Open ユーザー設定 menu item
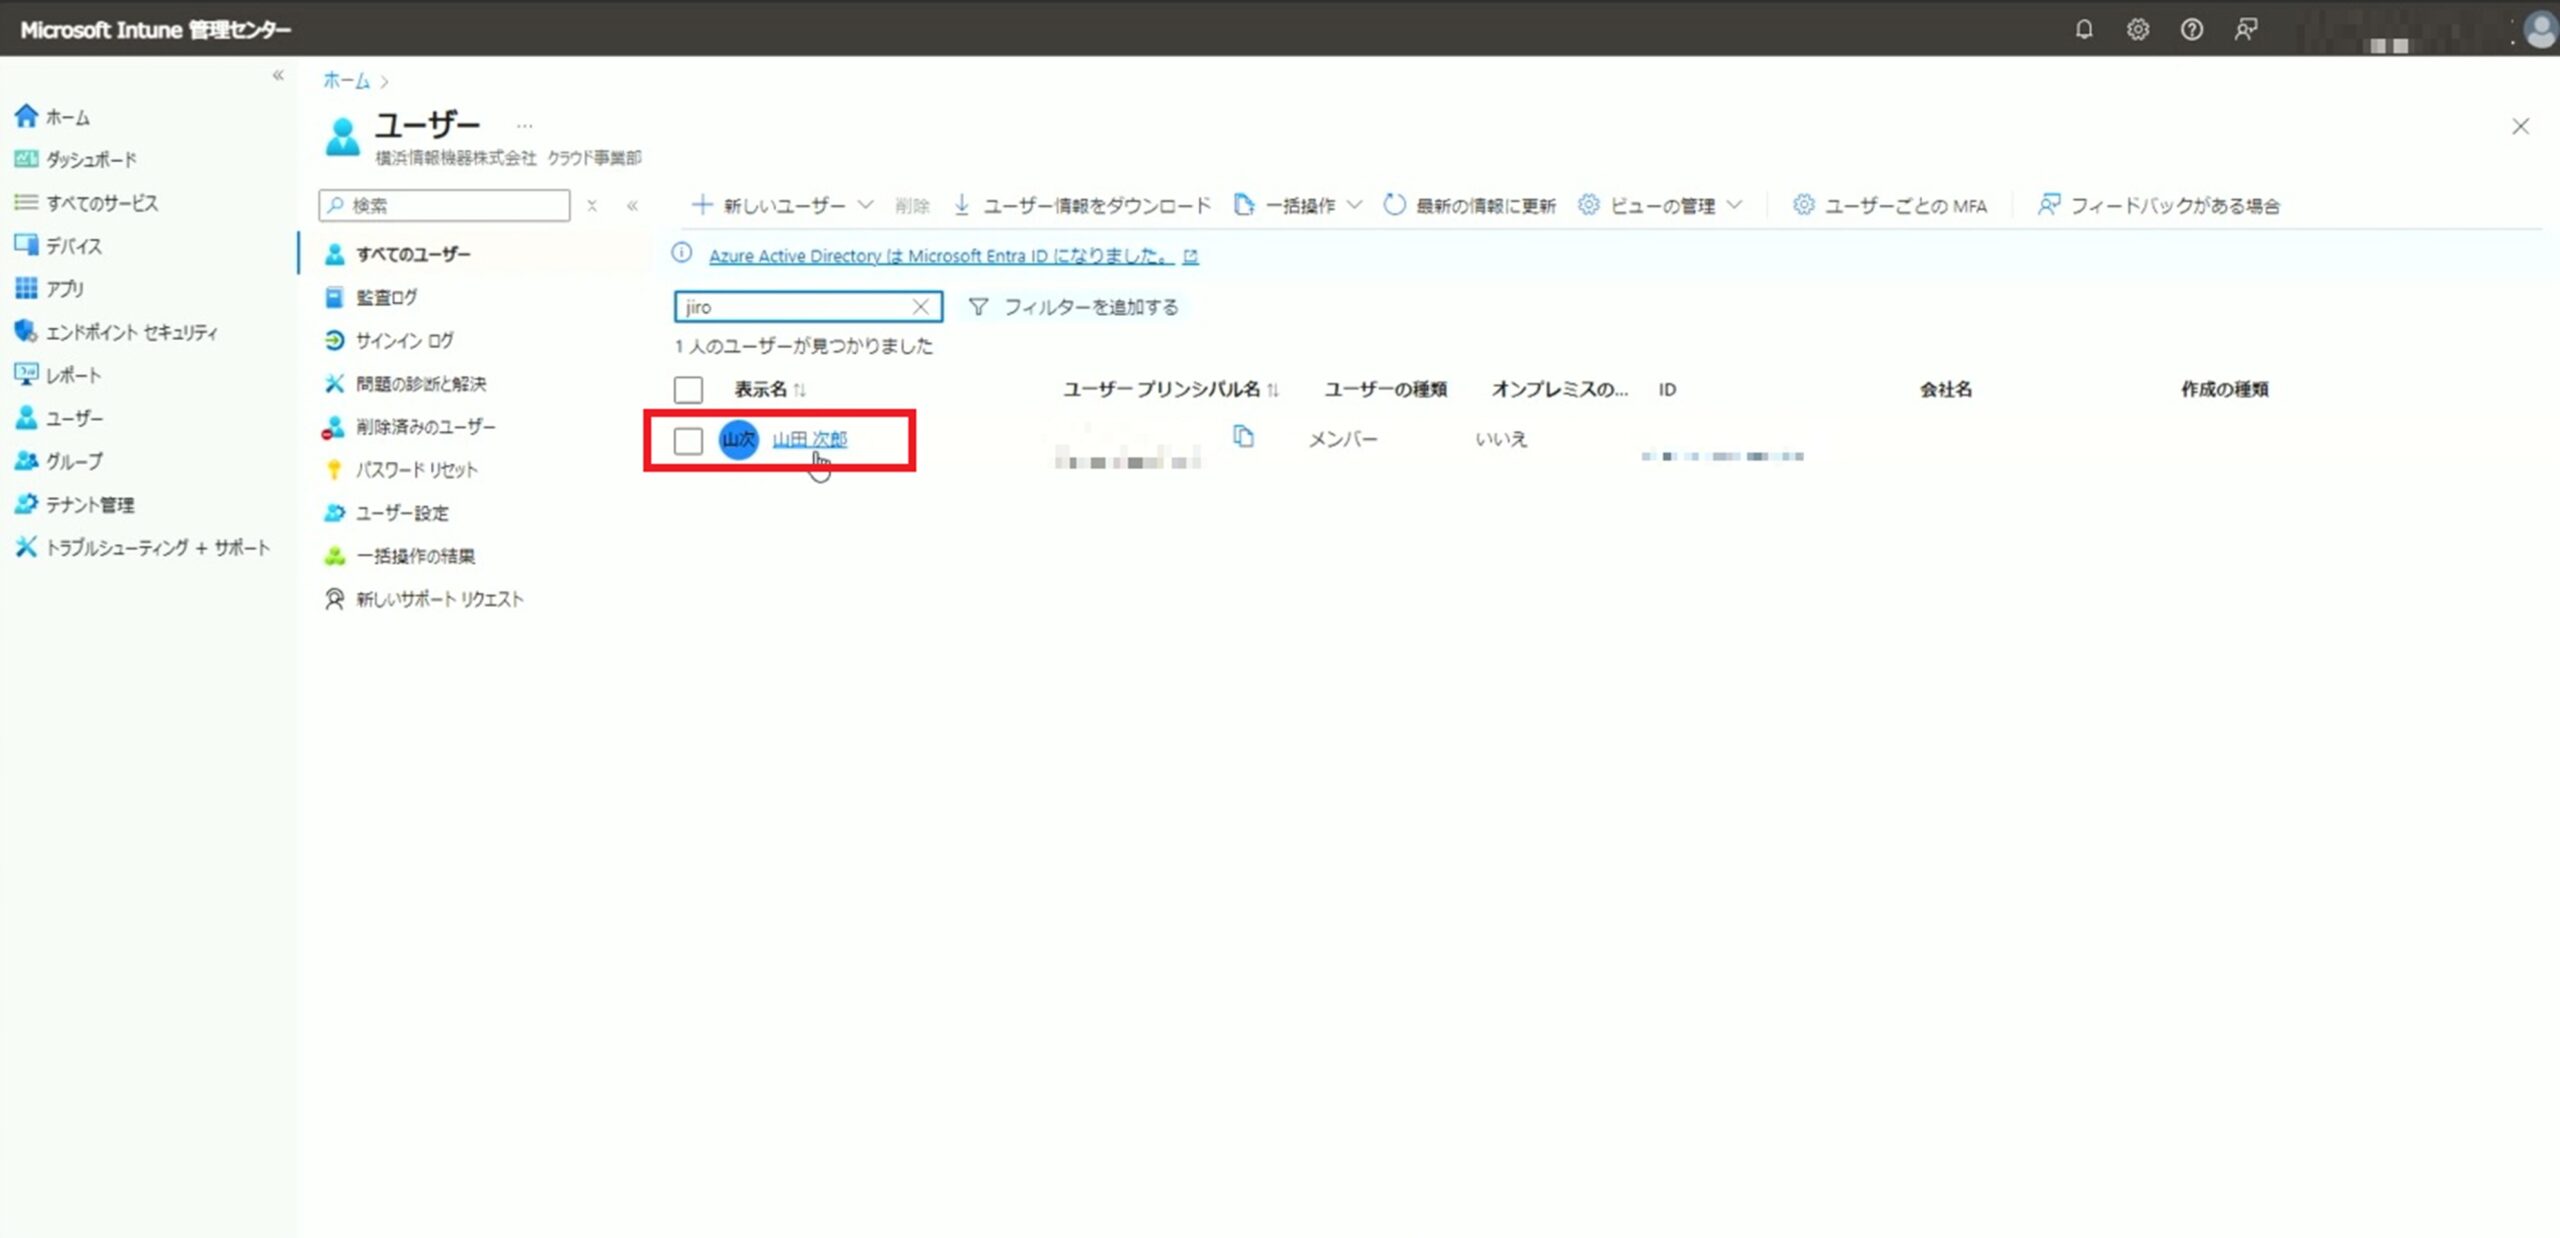Image resolution: width=2560 pixels, height=1238 pixels. pyautogui.click(x=402, y=512)
